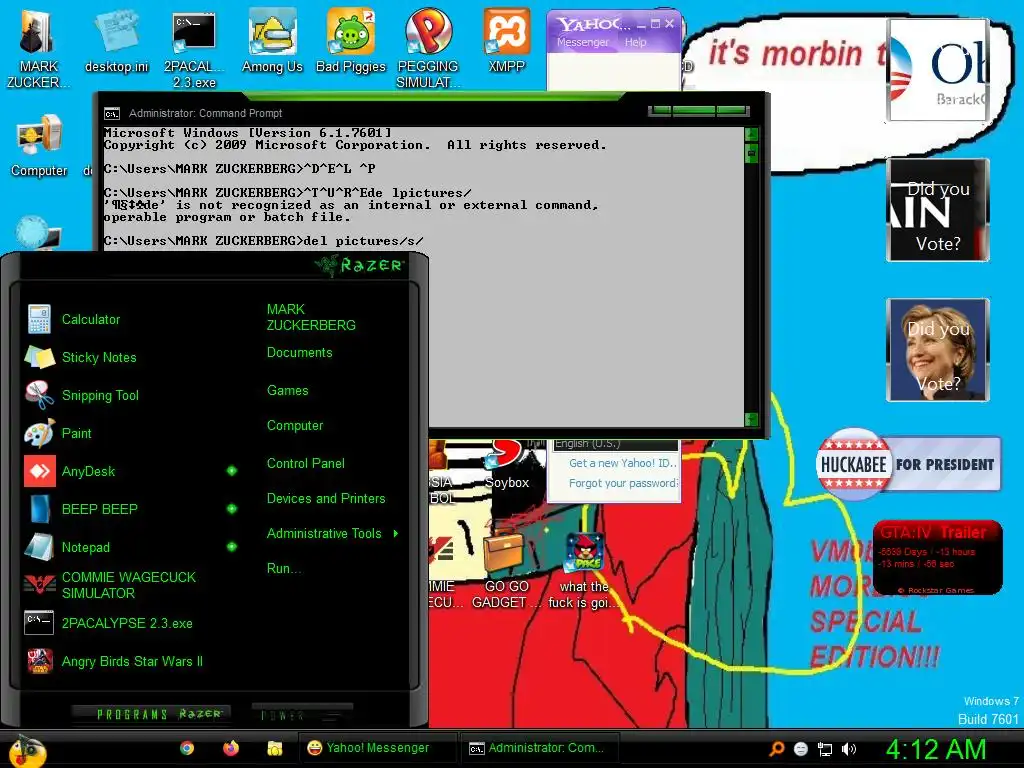Open Yahoo Messenger's Help menu
1024x768 pixels.
[635, 42]
